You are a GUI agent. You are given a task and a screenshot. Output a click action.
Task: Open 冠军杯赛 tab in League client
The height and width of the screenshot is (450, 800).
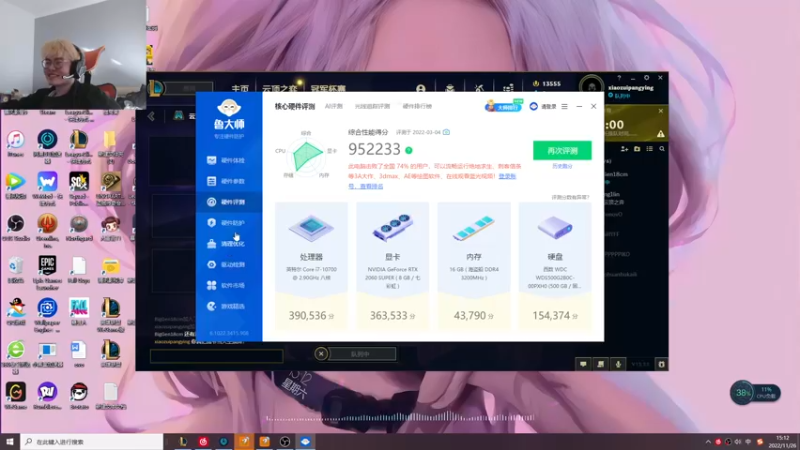click(328, 88)
